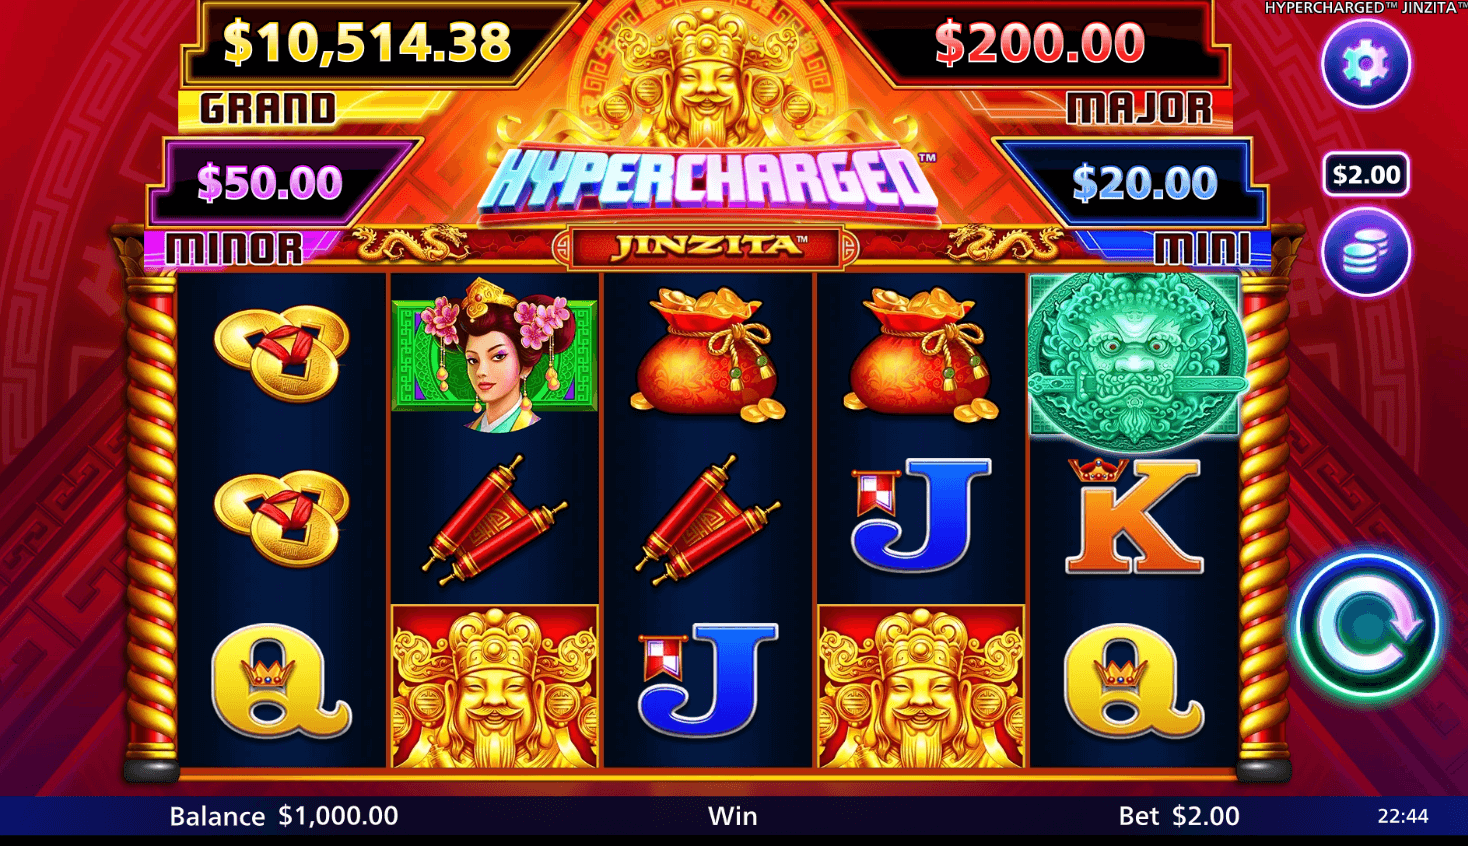Image resolution: width=1468 pixels, height=846 pixels.
Task: Click the Mini jackpot $20.00 panel
Action: click(1144, 183)
